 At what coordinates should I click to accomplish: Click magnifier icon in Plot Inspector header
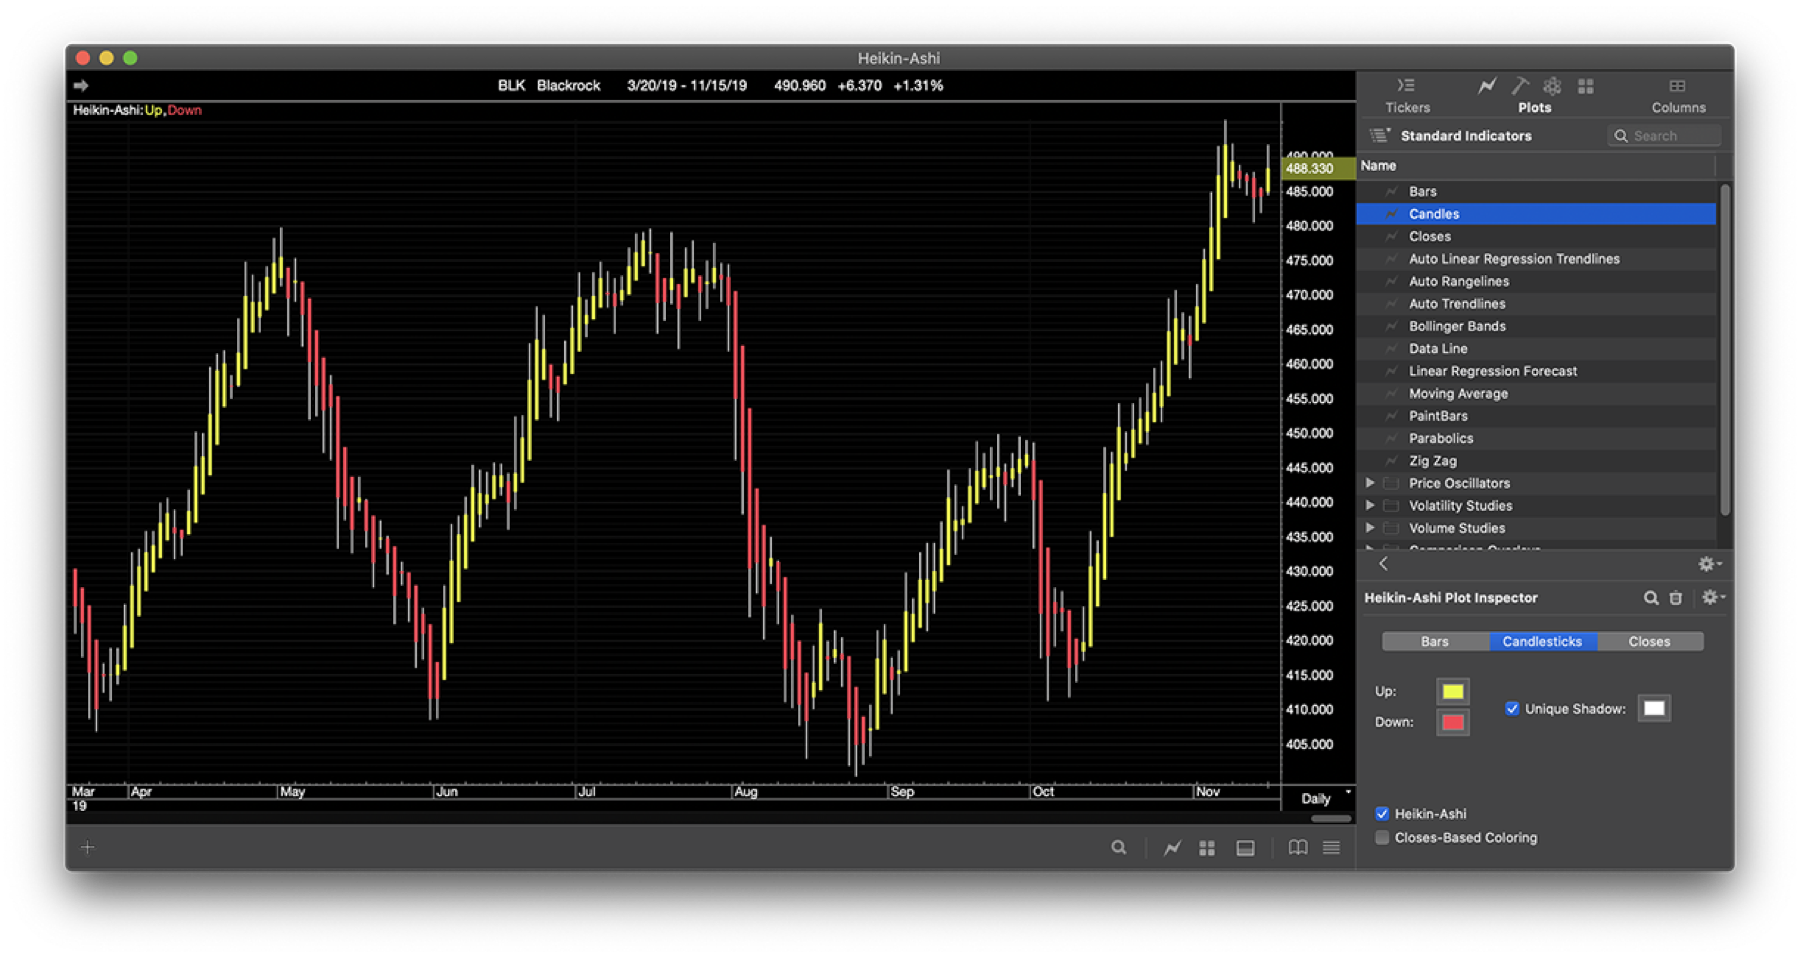[1651, 598]
